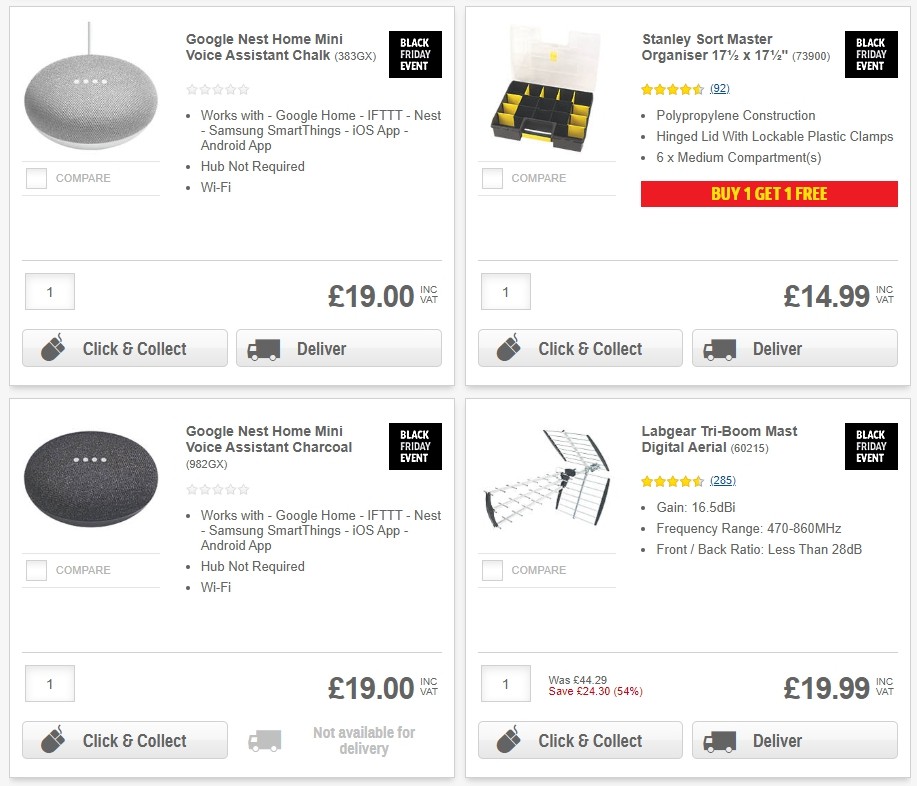Click empty star rating for Nest Mini Chalk
The width and height of the screenshot is (917, 786).
pyautogui.click(x=217, y=89)
